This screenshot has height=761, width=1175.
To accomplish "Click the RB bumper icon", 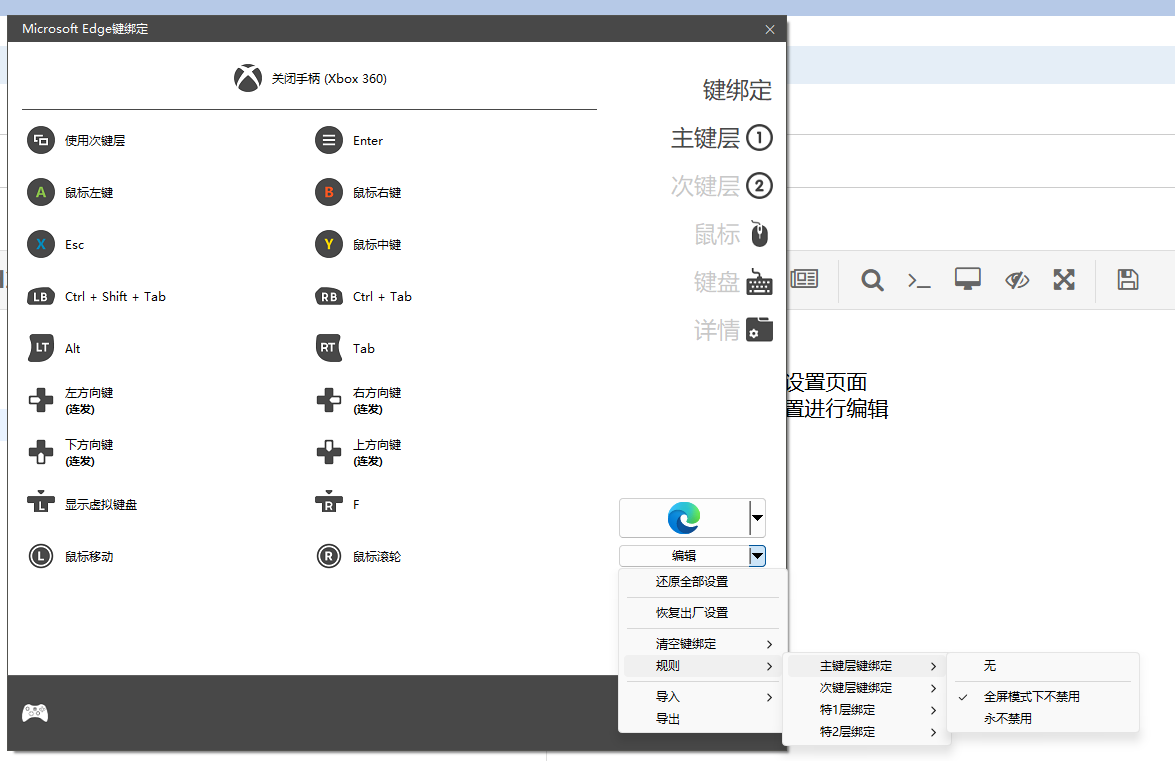I will click(329, 297).
